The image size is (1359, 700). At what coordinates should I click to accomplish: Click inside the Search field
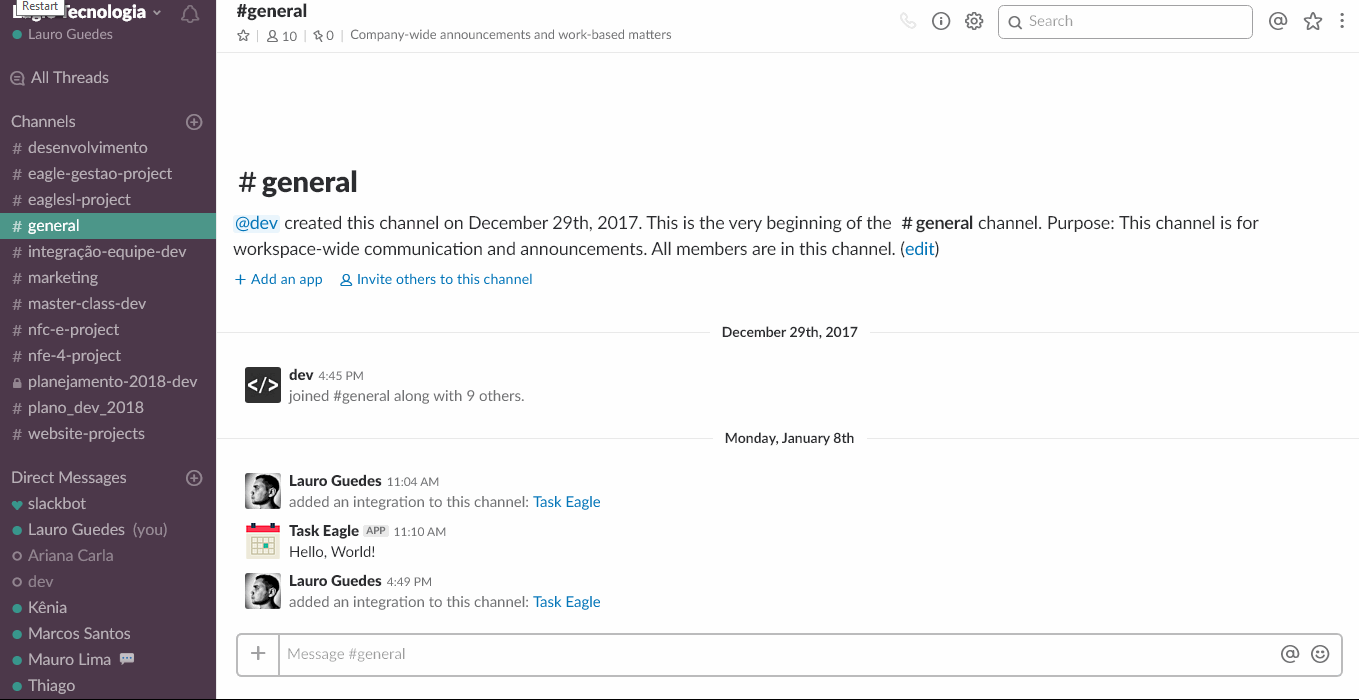point(1124,21)
